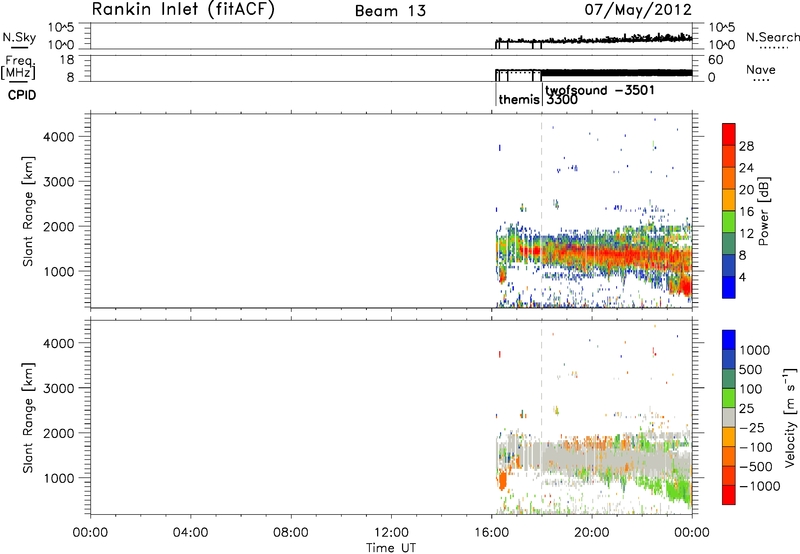Click the "24" label on Power scale
Image resolution: width=800 pixels, height=554 pixels.
(746, 168)
